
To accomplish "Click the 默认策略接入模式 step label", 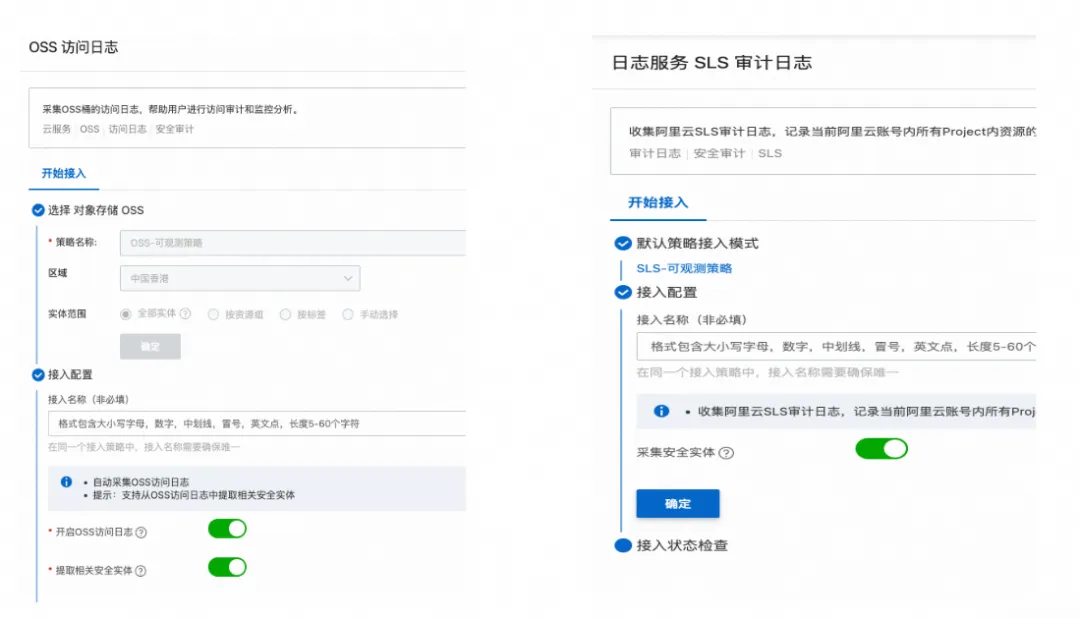I will pyautogui.click(x=697, y=243).
